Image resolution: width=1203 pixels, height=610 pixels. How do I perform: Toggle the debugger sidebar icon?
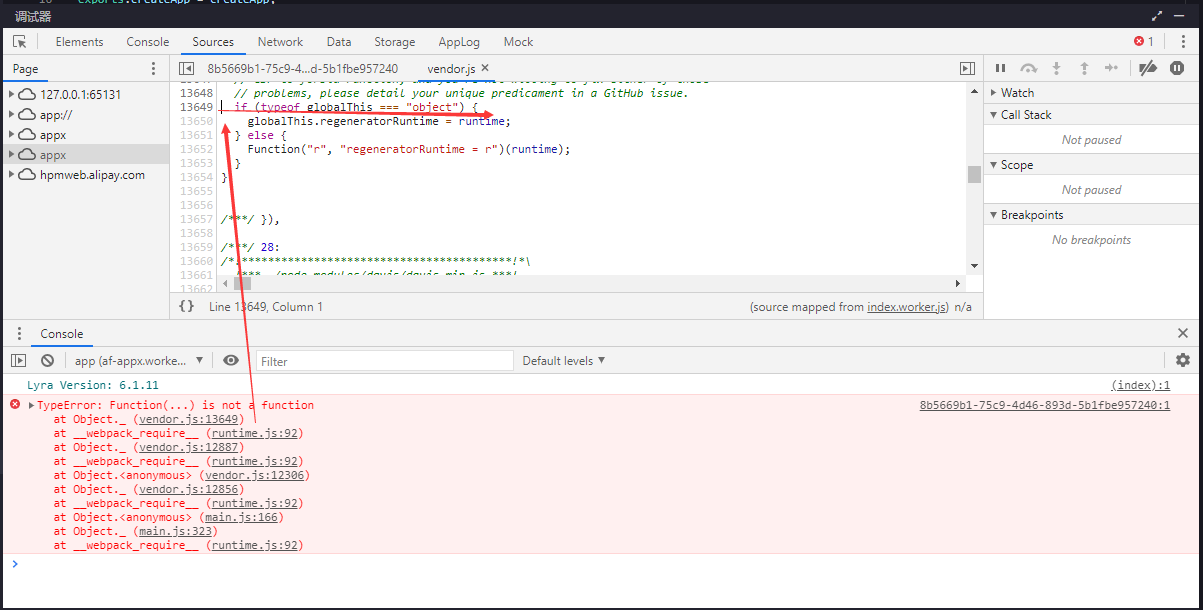(967, 68)
